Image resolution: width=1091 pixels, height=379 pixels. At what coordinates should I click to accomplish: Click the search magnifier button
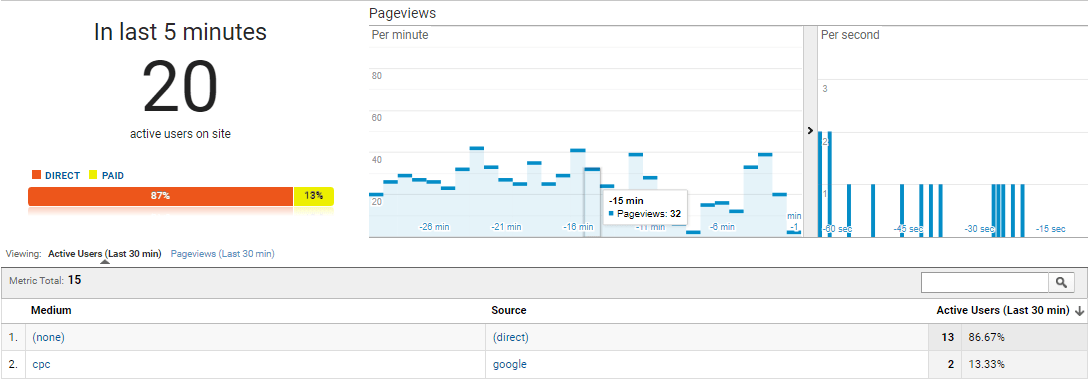click(x=1061, y=282)
